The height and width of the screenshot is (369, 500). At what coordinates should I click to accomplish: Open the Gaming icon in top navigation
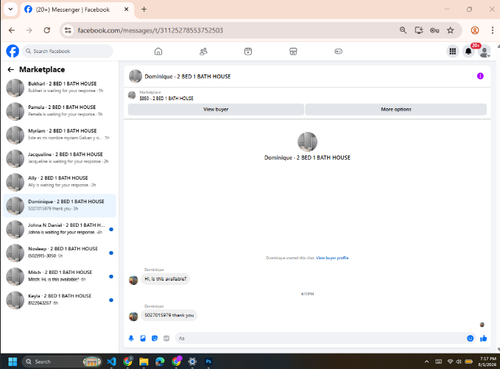click(x=338, y=51)
